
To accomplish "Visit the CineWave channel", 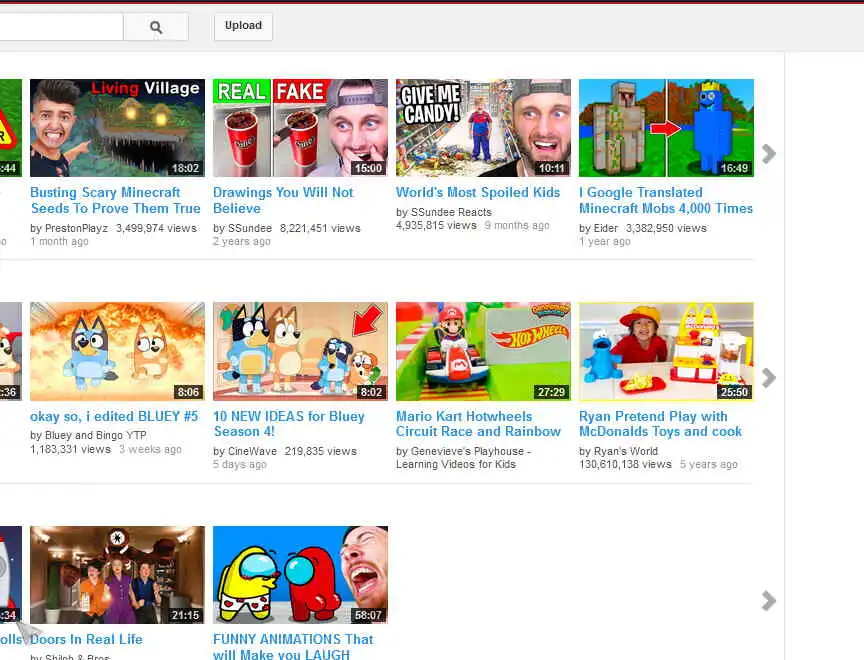I will point(252,451).
